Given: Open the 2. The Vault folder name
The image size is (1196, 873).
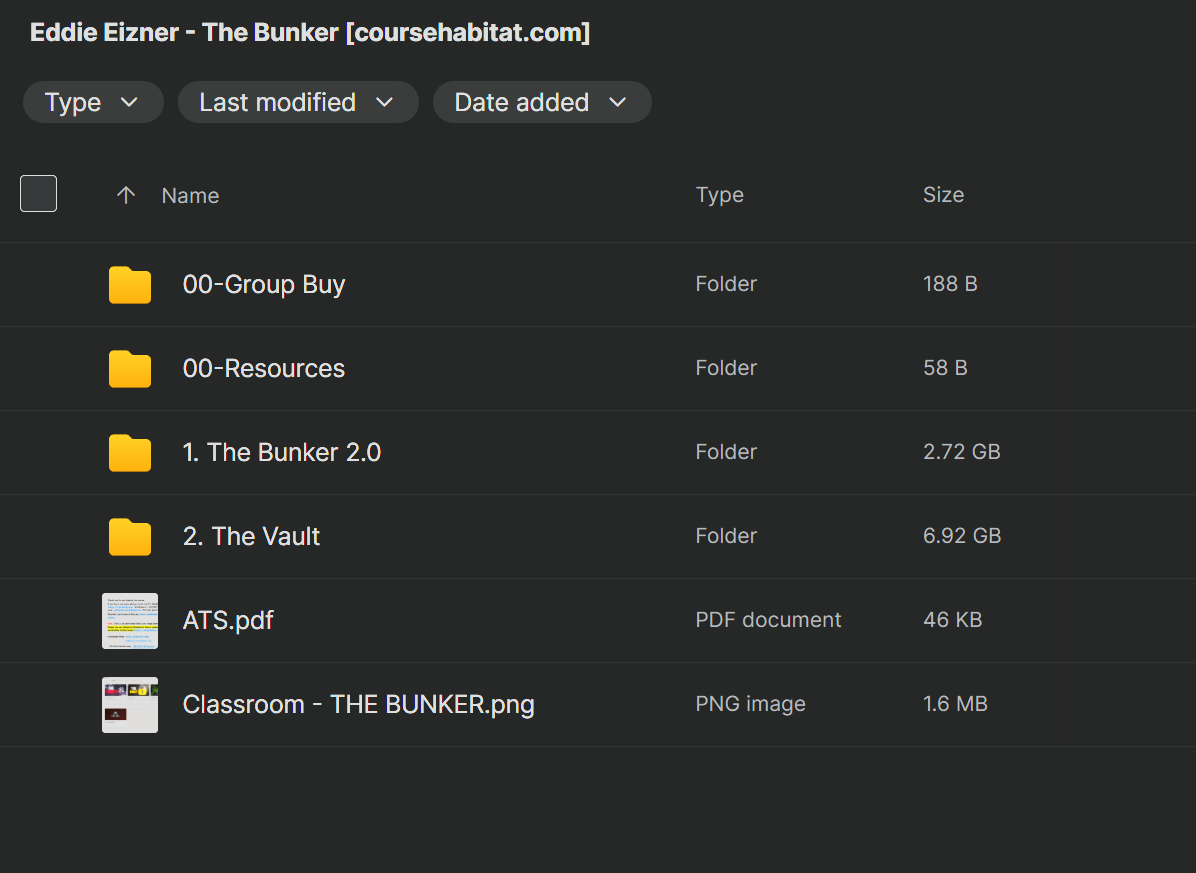Looking at the screenshot, I should 251,537.
